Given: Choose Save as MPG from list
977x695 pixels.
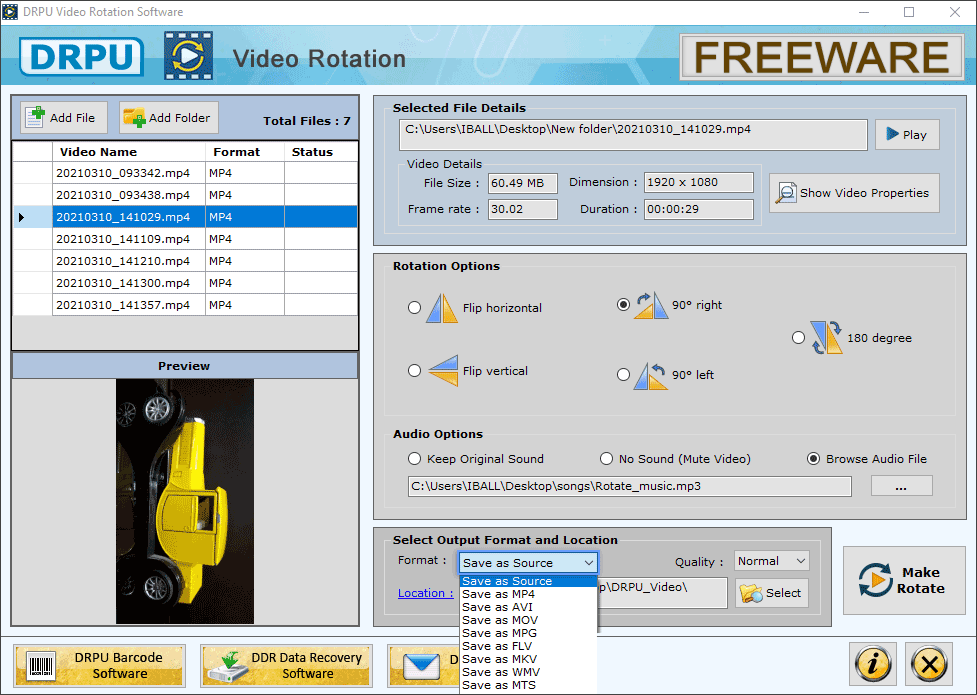Looking at the screenshot, I should [528, 633].
